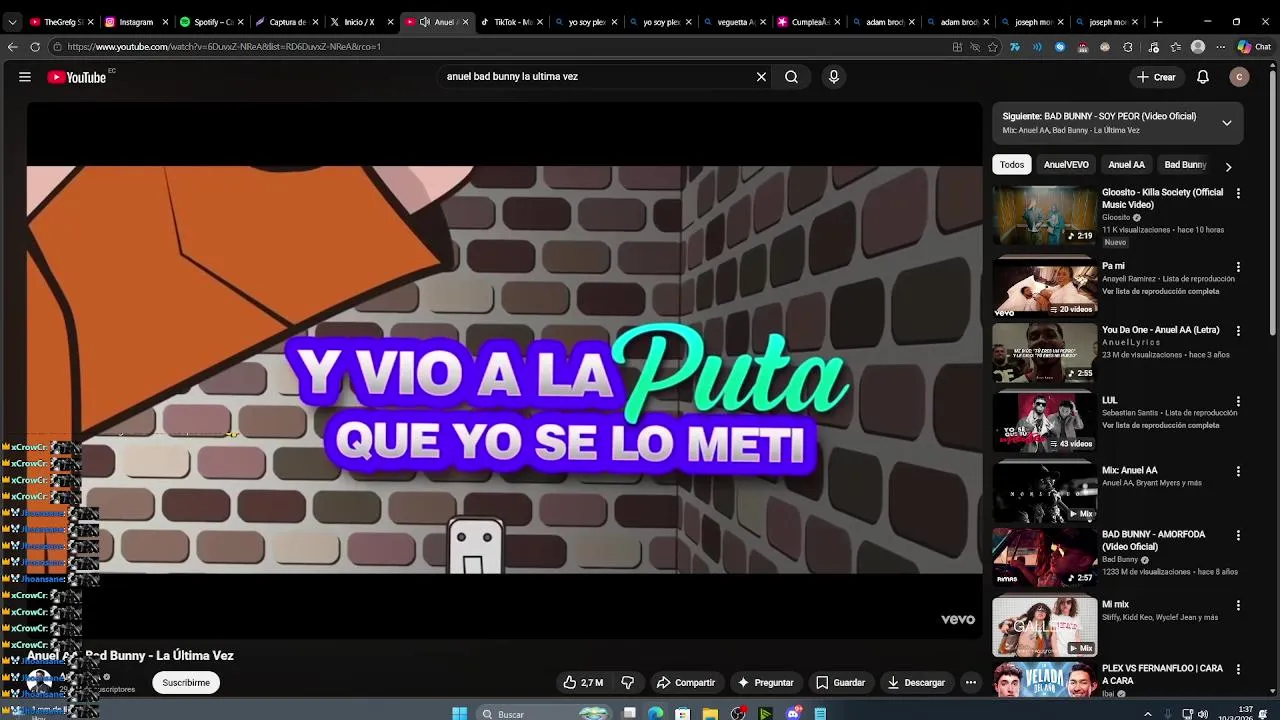1280x720 pixels.
Task: Open Discord from the taskbar
Action: point(793,713)
